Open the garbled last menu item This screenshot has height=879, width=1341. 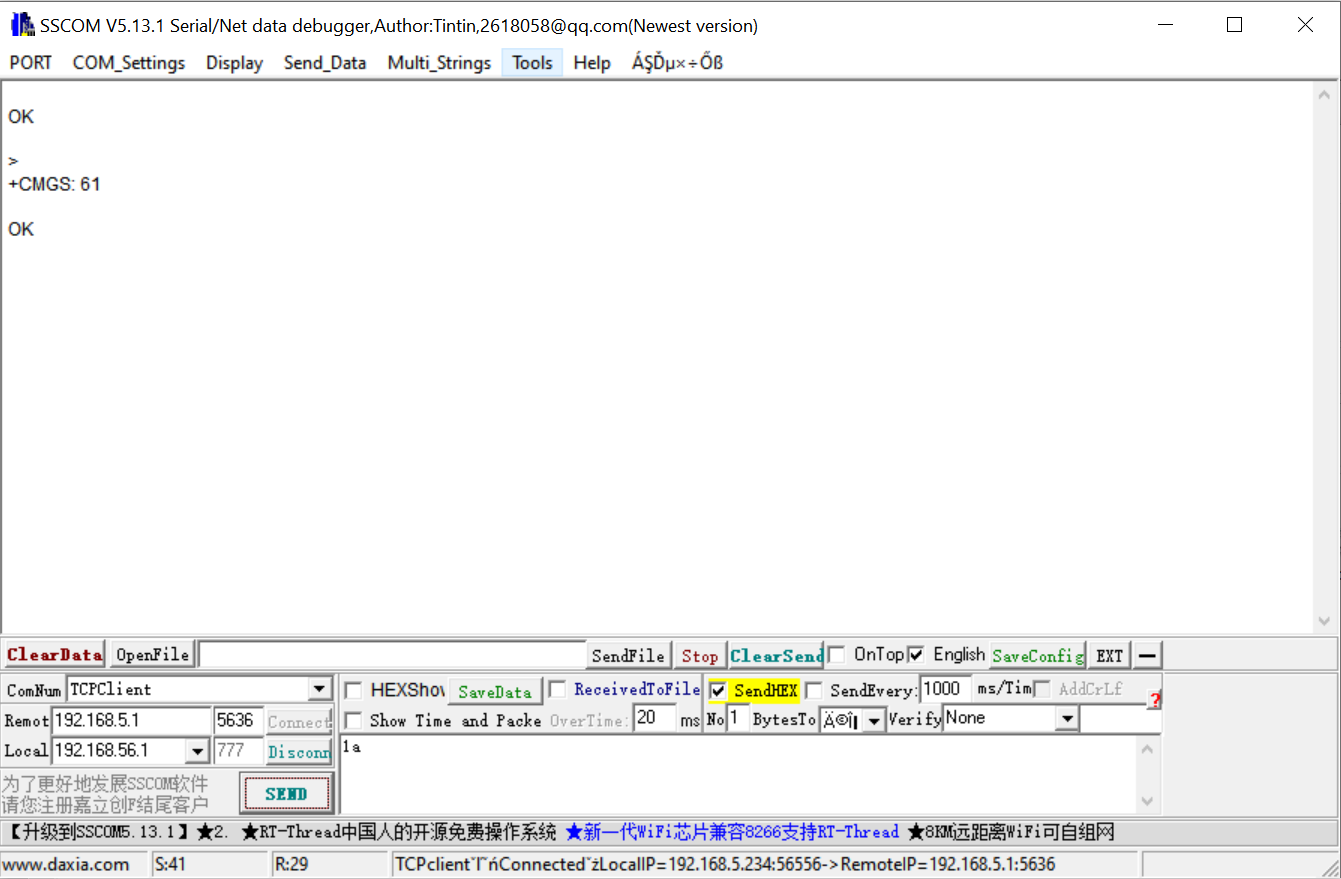pyautogui.click(x=677, y=63)
